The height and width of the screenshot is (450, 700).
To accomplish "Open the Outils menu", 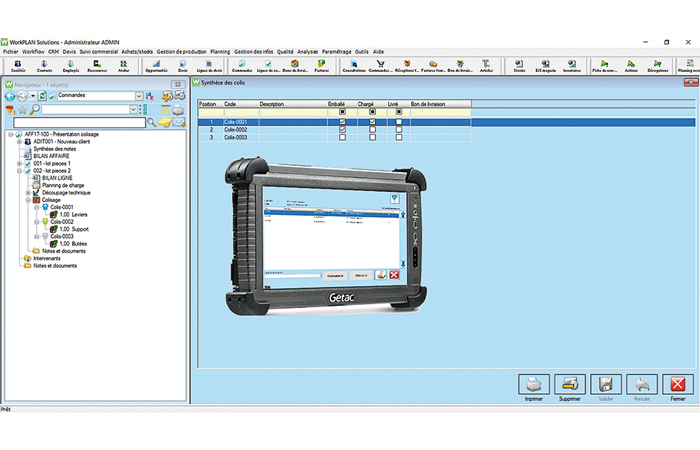I will point(362,52).
